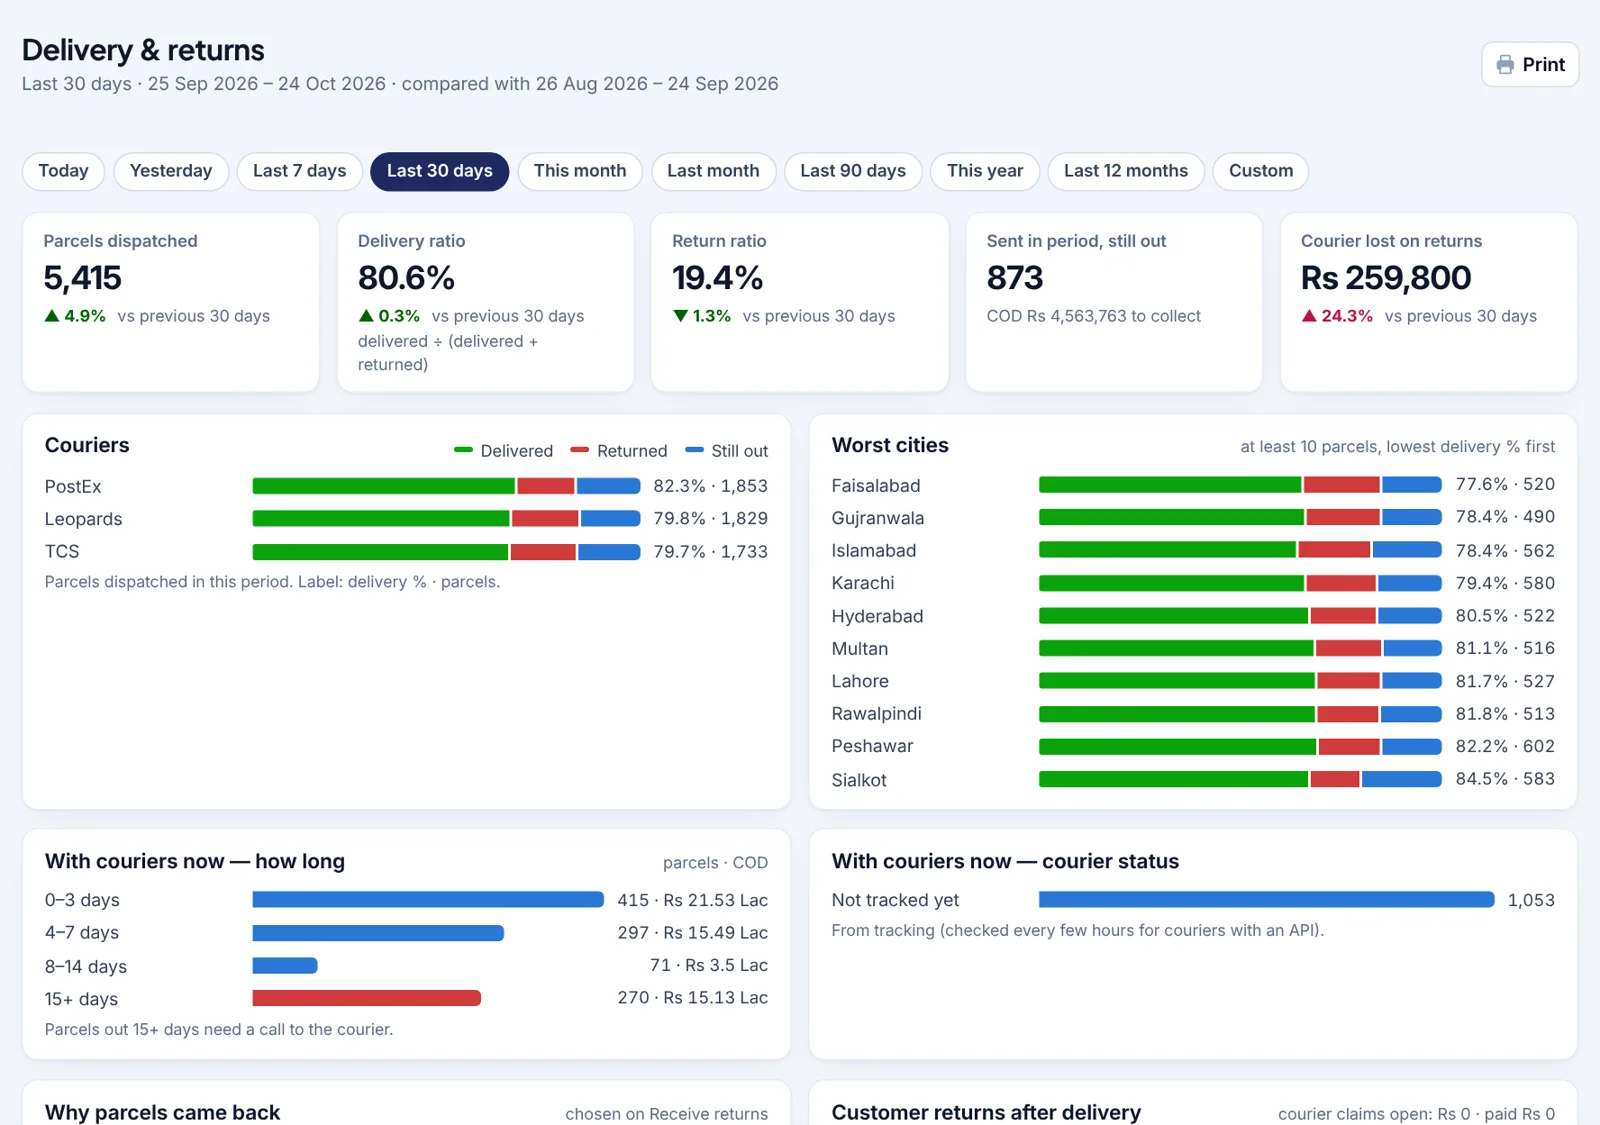The height and width of the screenshot is (1125, 1600).
Task: Click the Faisalabad city row label
Action: [876, 486]
